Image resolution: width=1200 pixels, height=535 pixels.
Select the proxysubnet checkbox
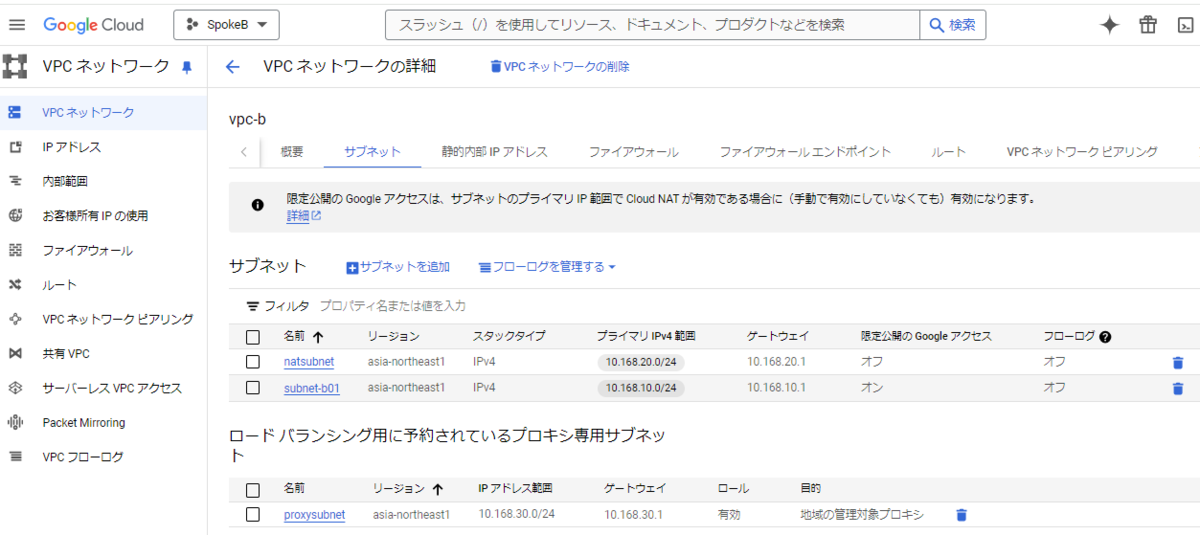click(253, 515)
